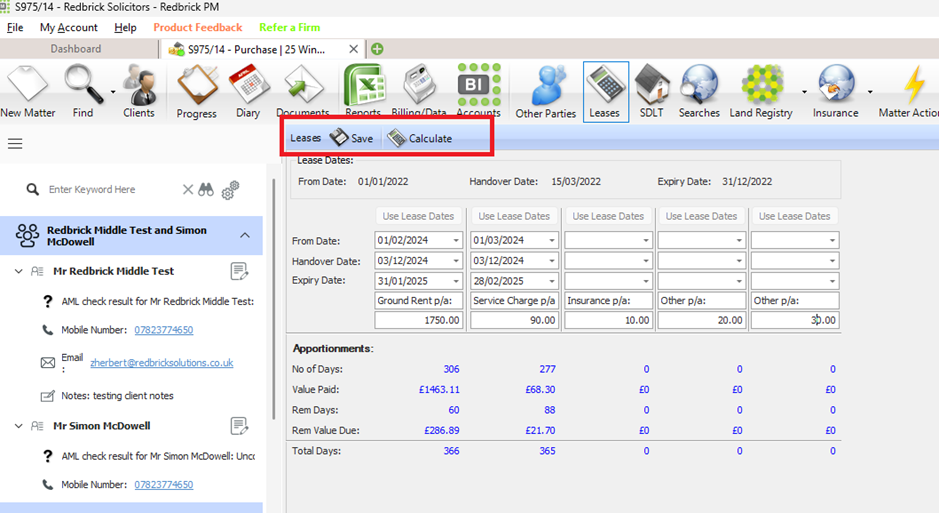Open Insurance column From Date dropdown
The image size is (939, 513).
coord(646,241)
